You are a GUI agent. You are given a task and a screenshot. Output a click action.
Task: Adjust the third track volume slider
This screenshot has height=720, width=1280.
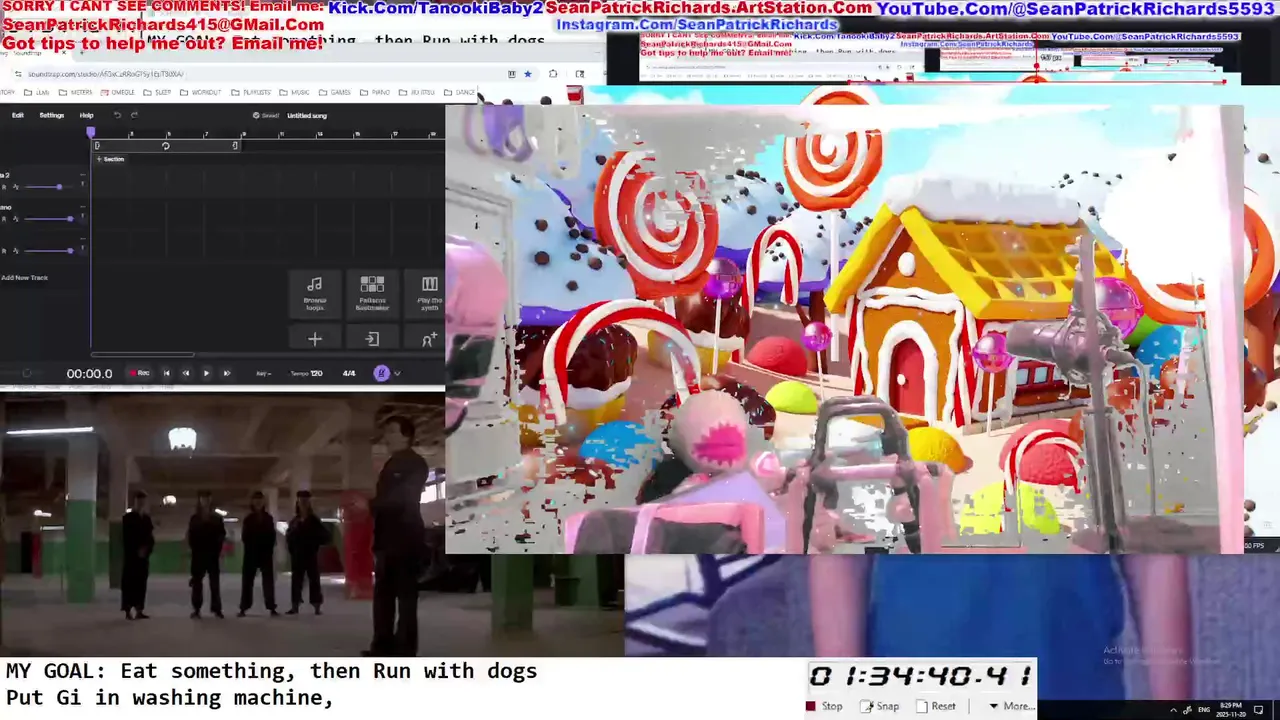[x=50, y=250]
